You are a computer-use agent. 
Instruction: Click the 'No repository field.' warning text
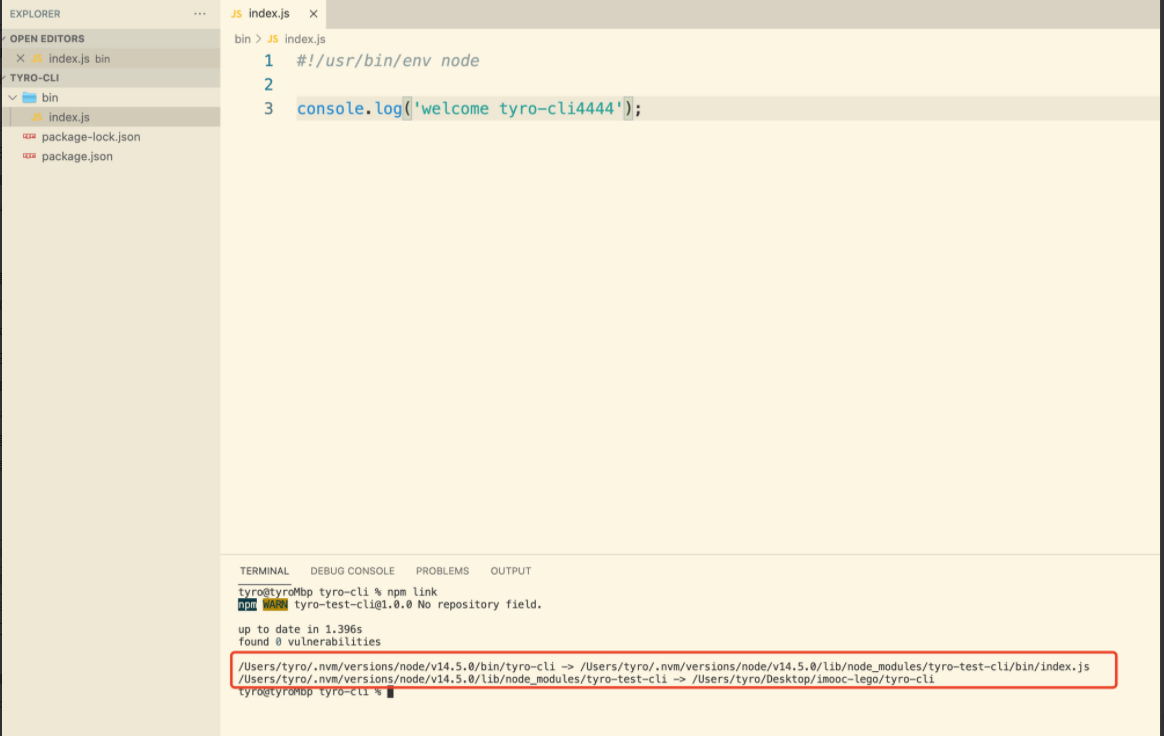point(480,605)
